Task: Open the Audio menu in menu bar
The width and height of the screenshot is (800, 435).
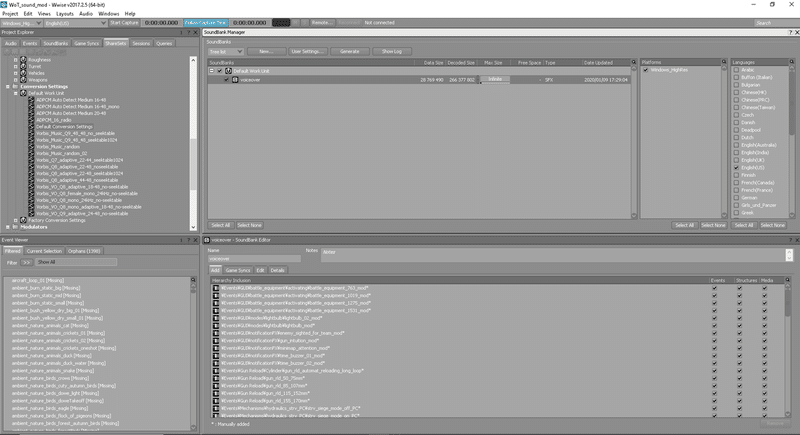Action: click(x=86, y=14)
